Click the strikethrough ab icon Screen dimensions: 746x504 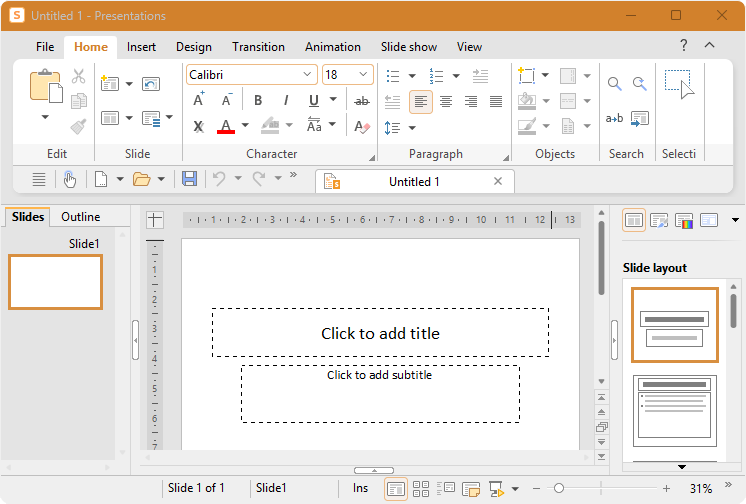[362, 100]
